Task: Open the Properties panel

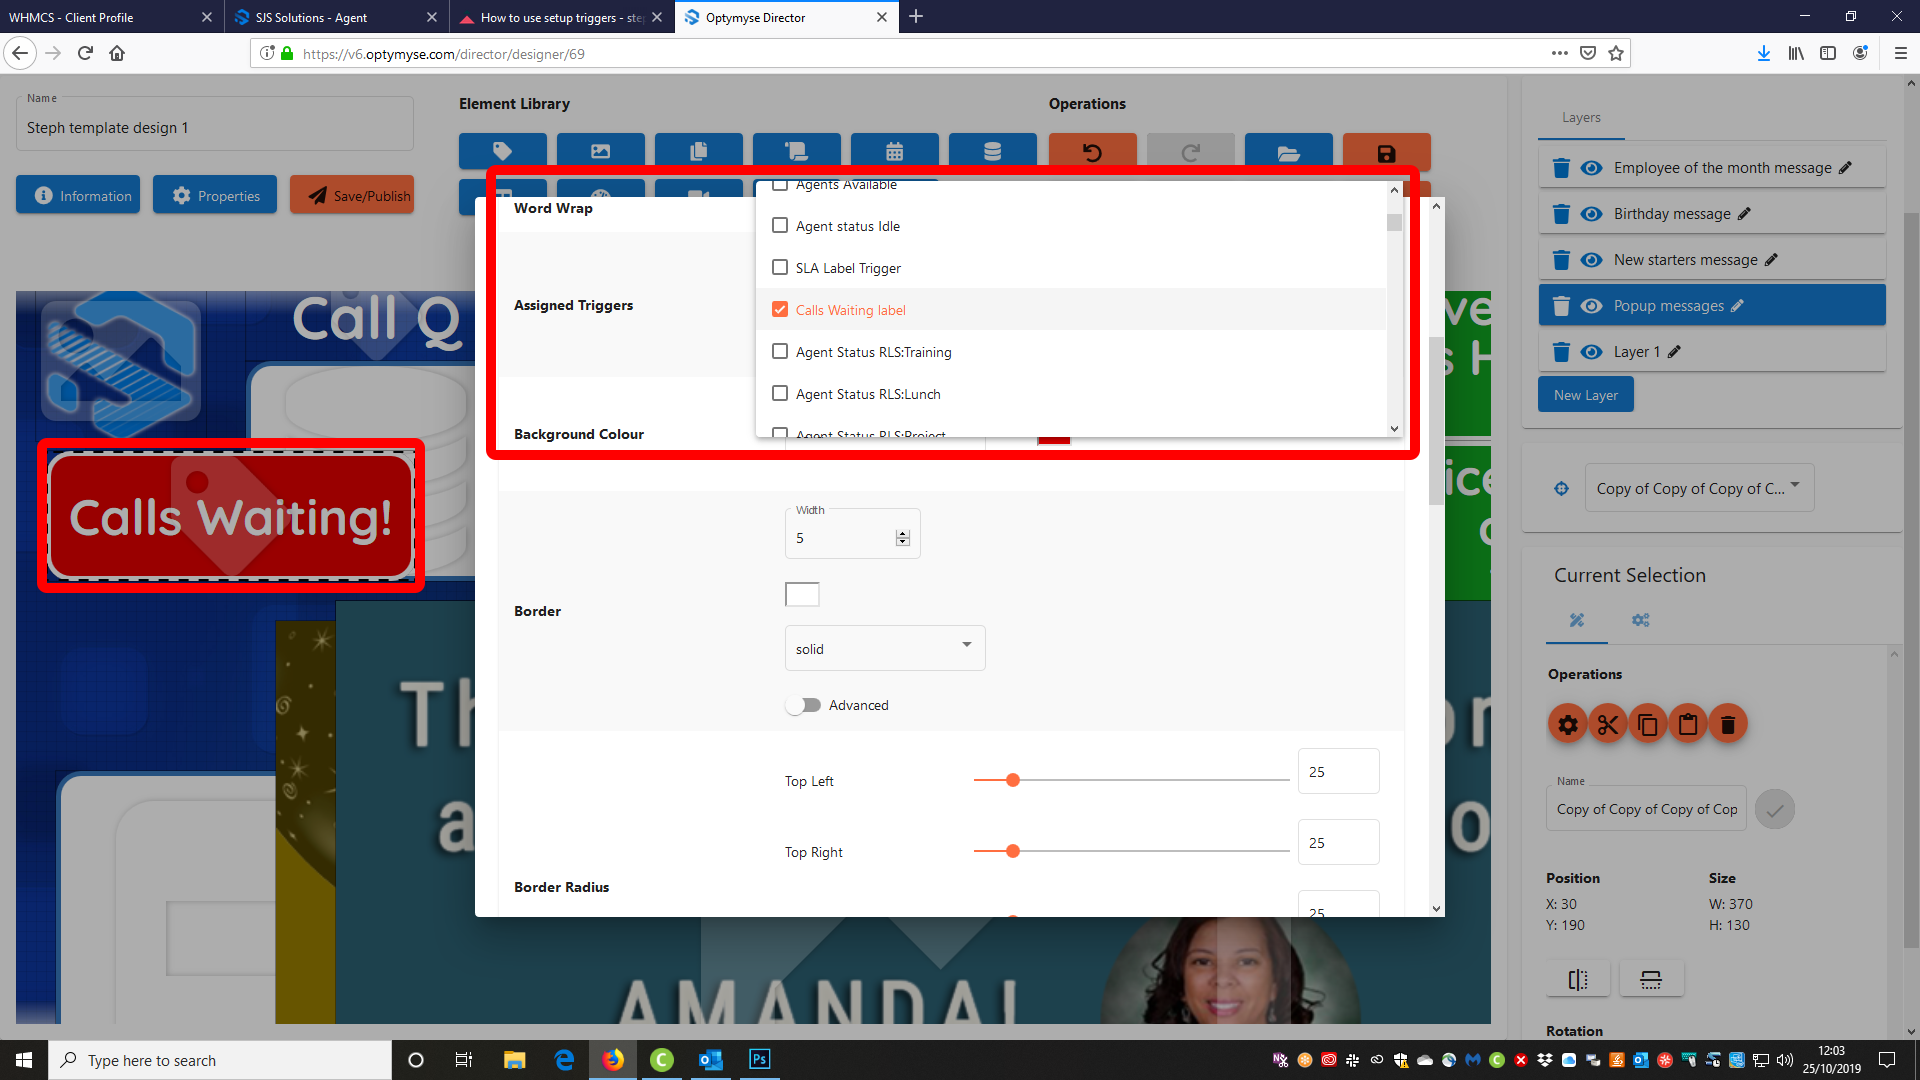Action: tap(215, 195)
